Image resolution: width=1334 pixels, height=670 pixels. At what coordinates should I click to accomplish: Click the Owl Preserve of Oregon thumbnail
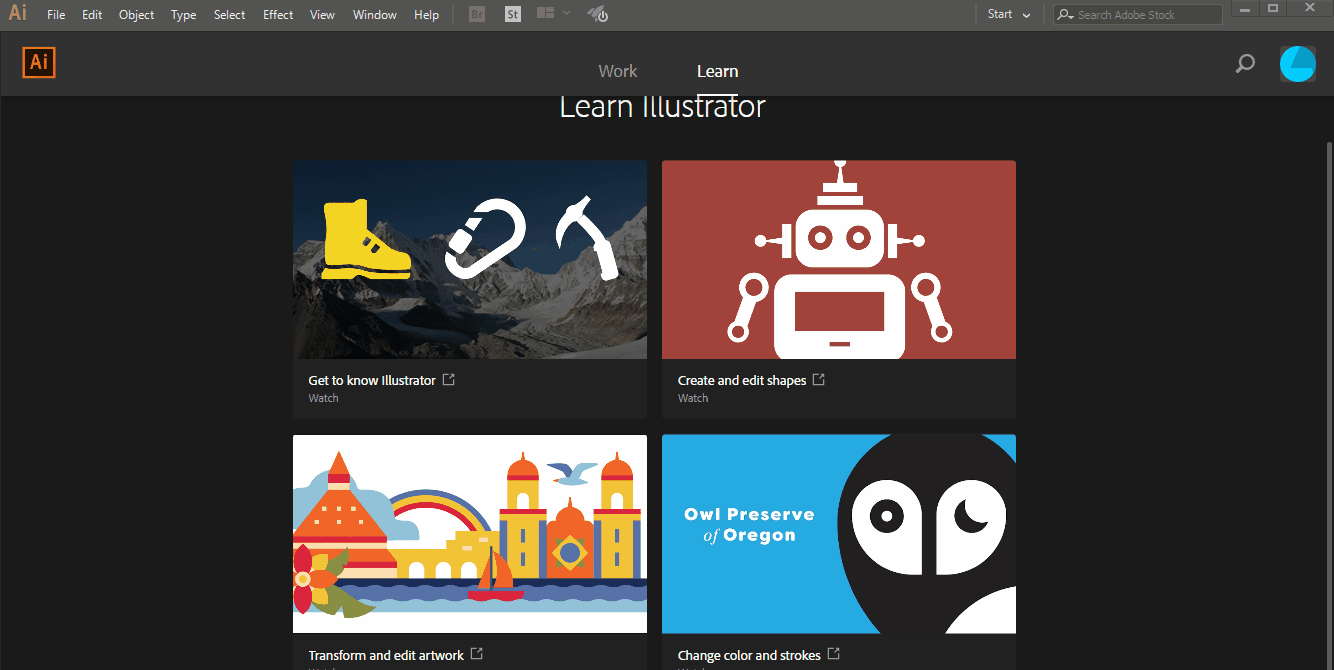839,534
